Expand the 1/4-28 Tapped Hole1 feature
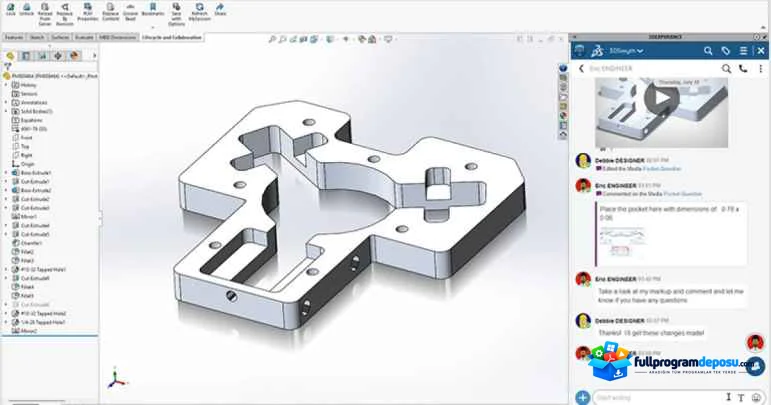This screenshot has height=405, width=771. (x=6, y=322)
